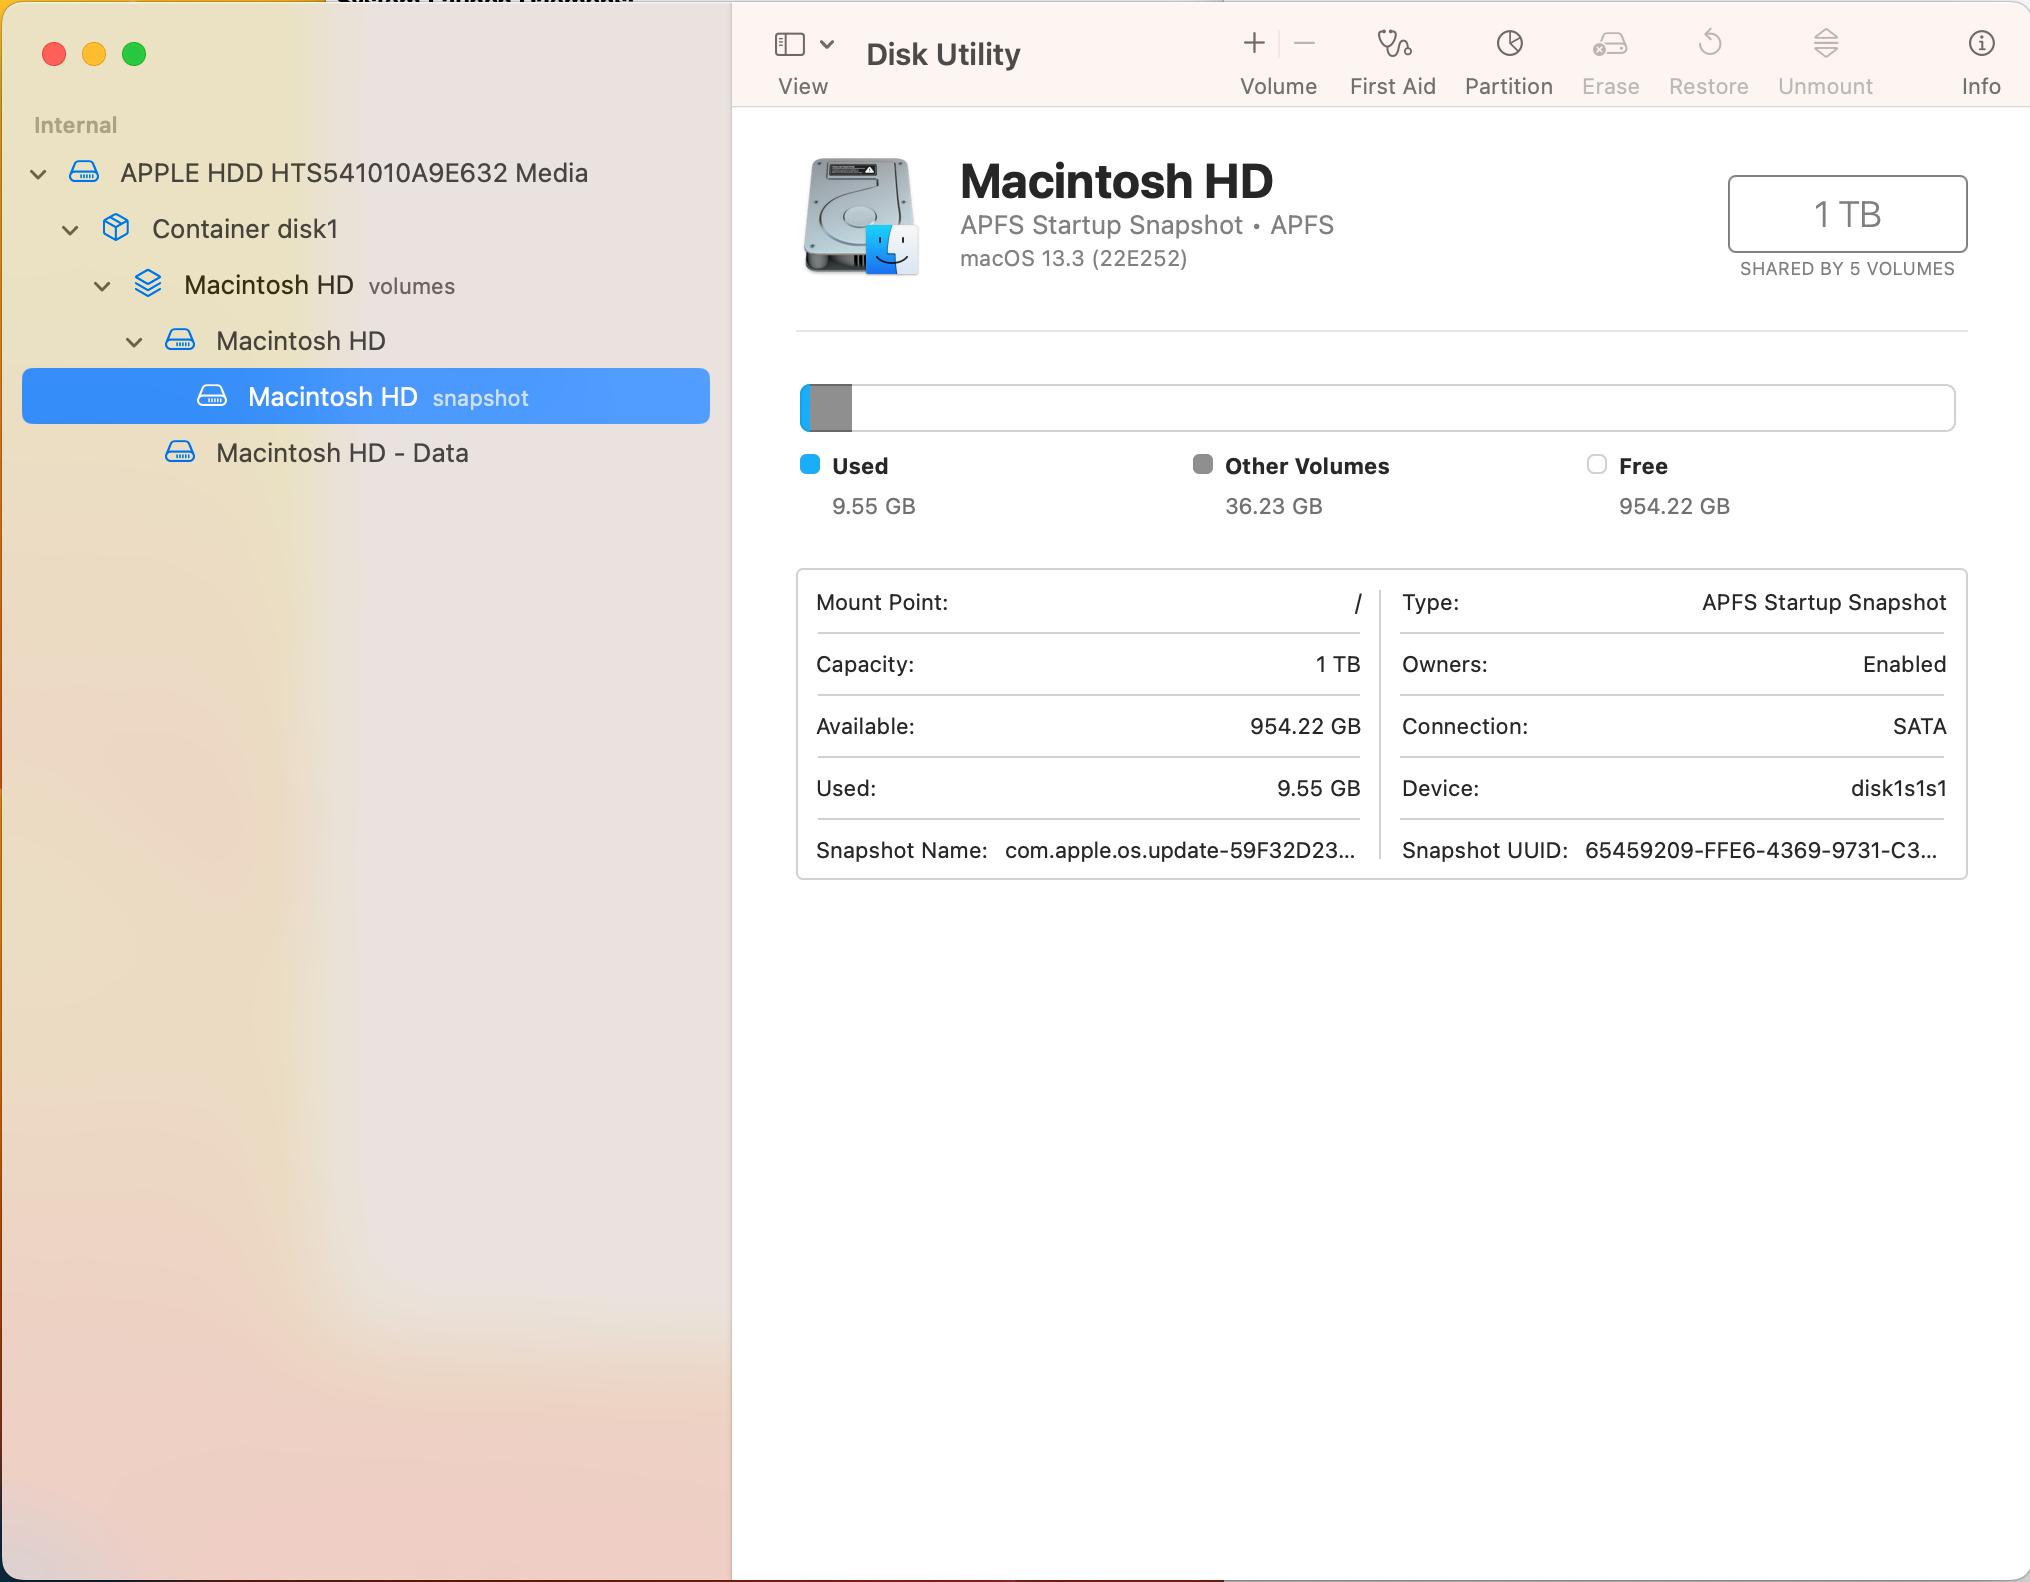Click the snapshot row drive icon
Viewport: 2030px width, 1582px height.
[x=212, y=396]
